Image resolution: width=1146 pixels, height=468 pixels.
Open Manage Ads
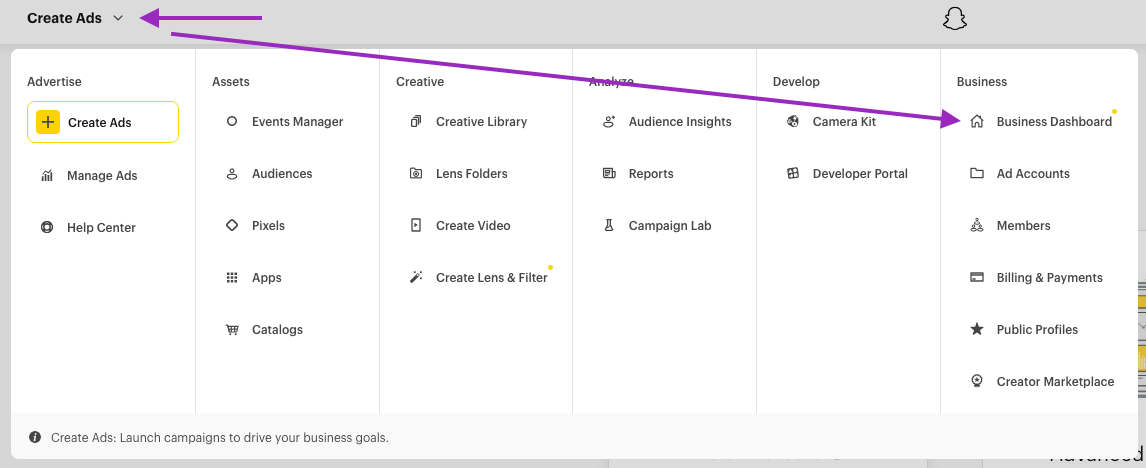[103, 176]
